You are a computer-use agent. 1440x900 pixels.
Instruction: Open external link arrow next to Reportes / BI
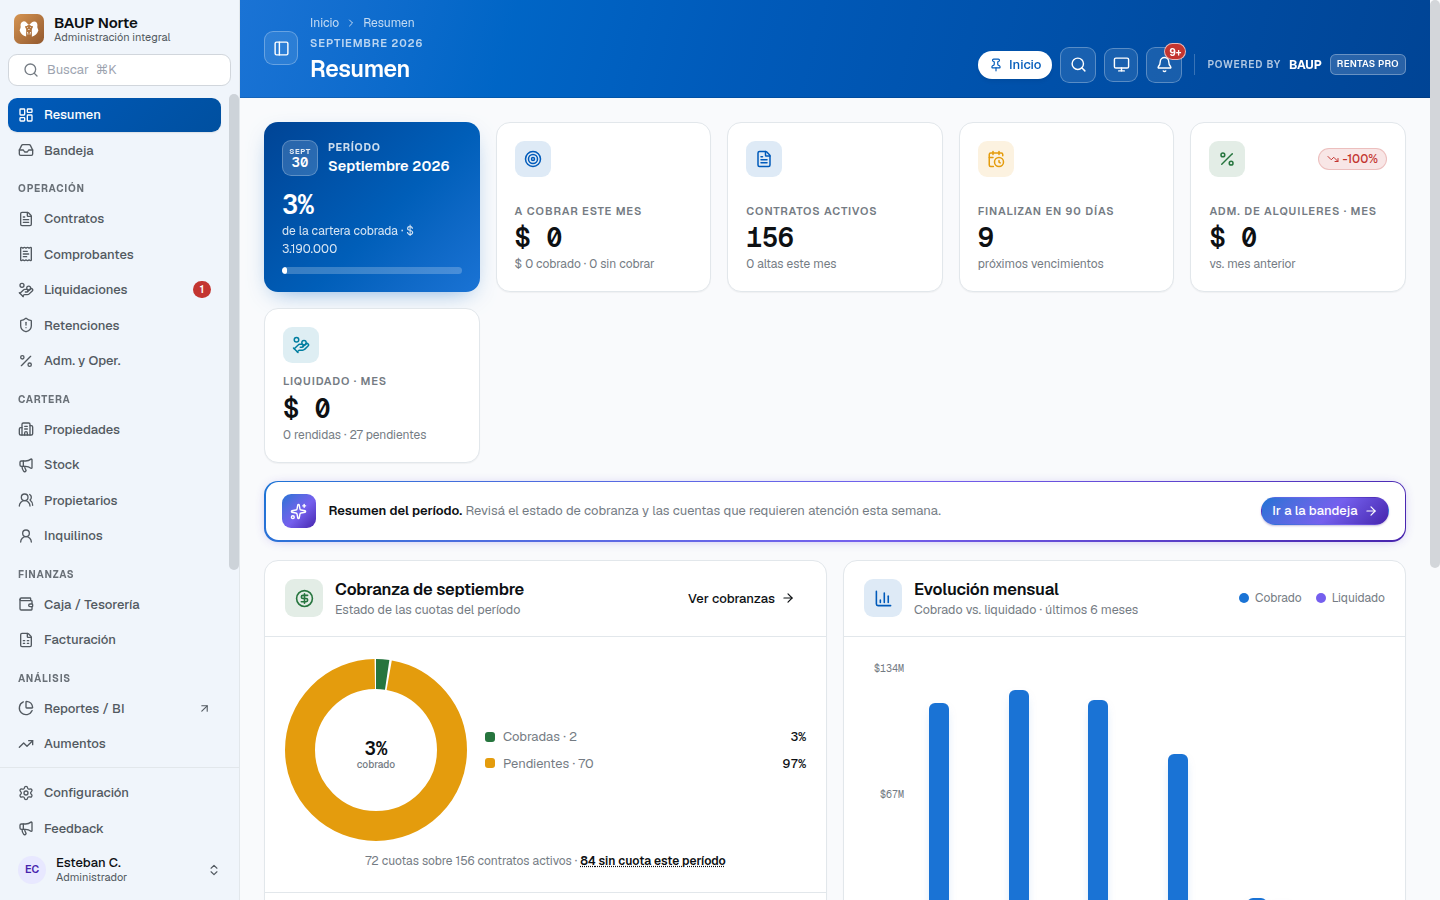[204, 709]
